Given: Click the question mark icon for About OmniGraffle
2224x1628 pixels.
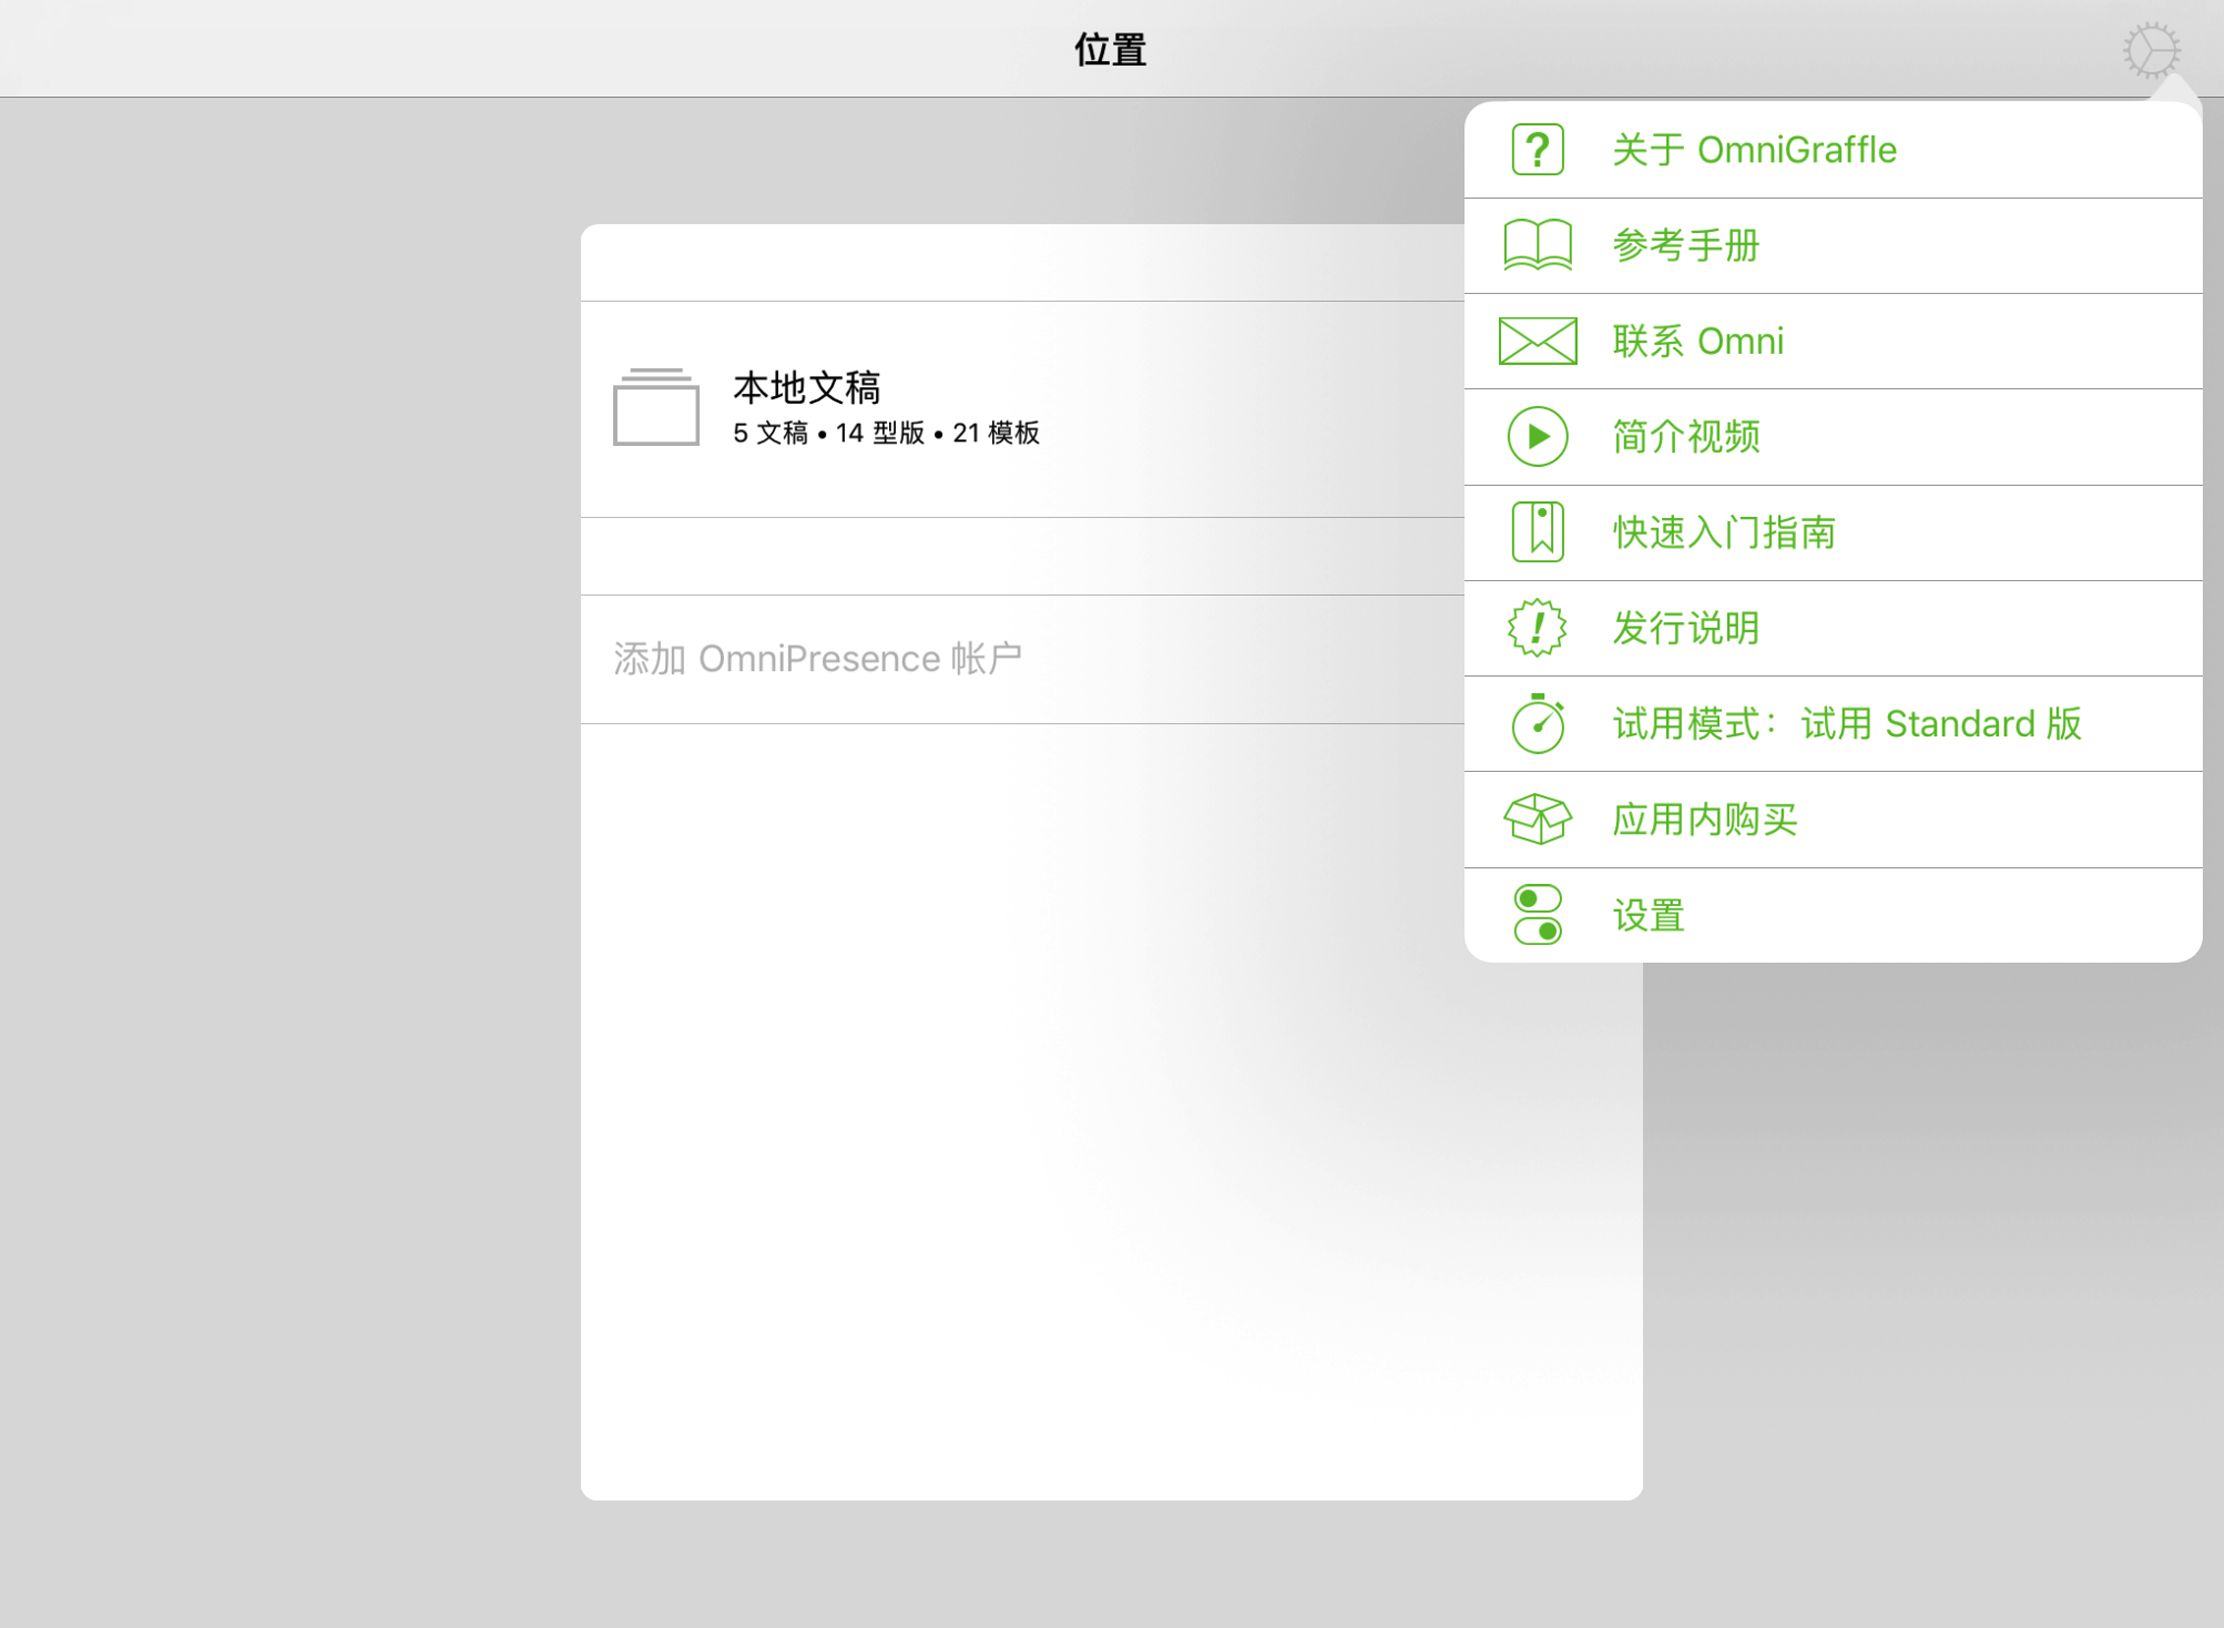Looking at the screenshot, I should [1537, 150].
